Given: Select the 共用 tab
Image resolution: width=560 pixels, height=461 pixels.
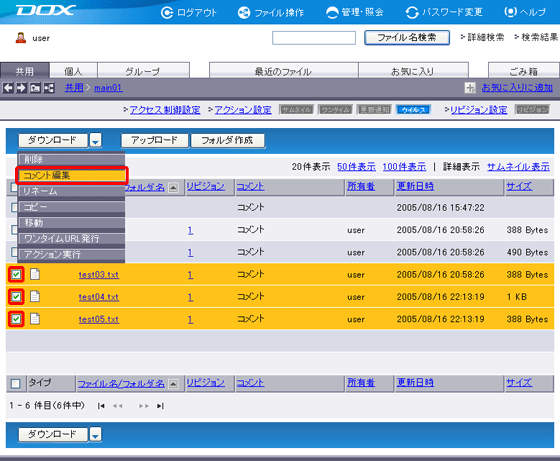Looking at the screenshot, I should (x=24, y=71).
